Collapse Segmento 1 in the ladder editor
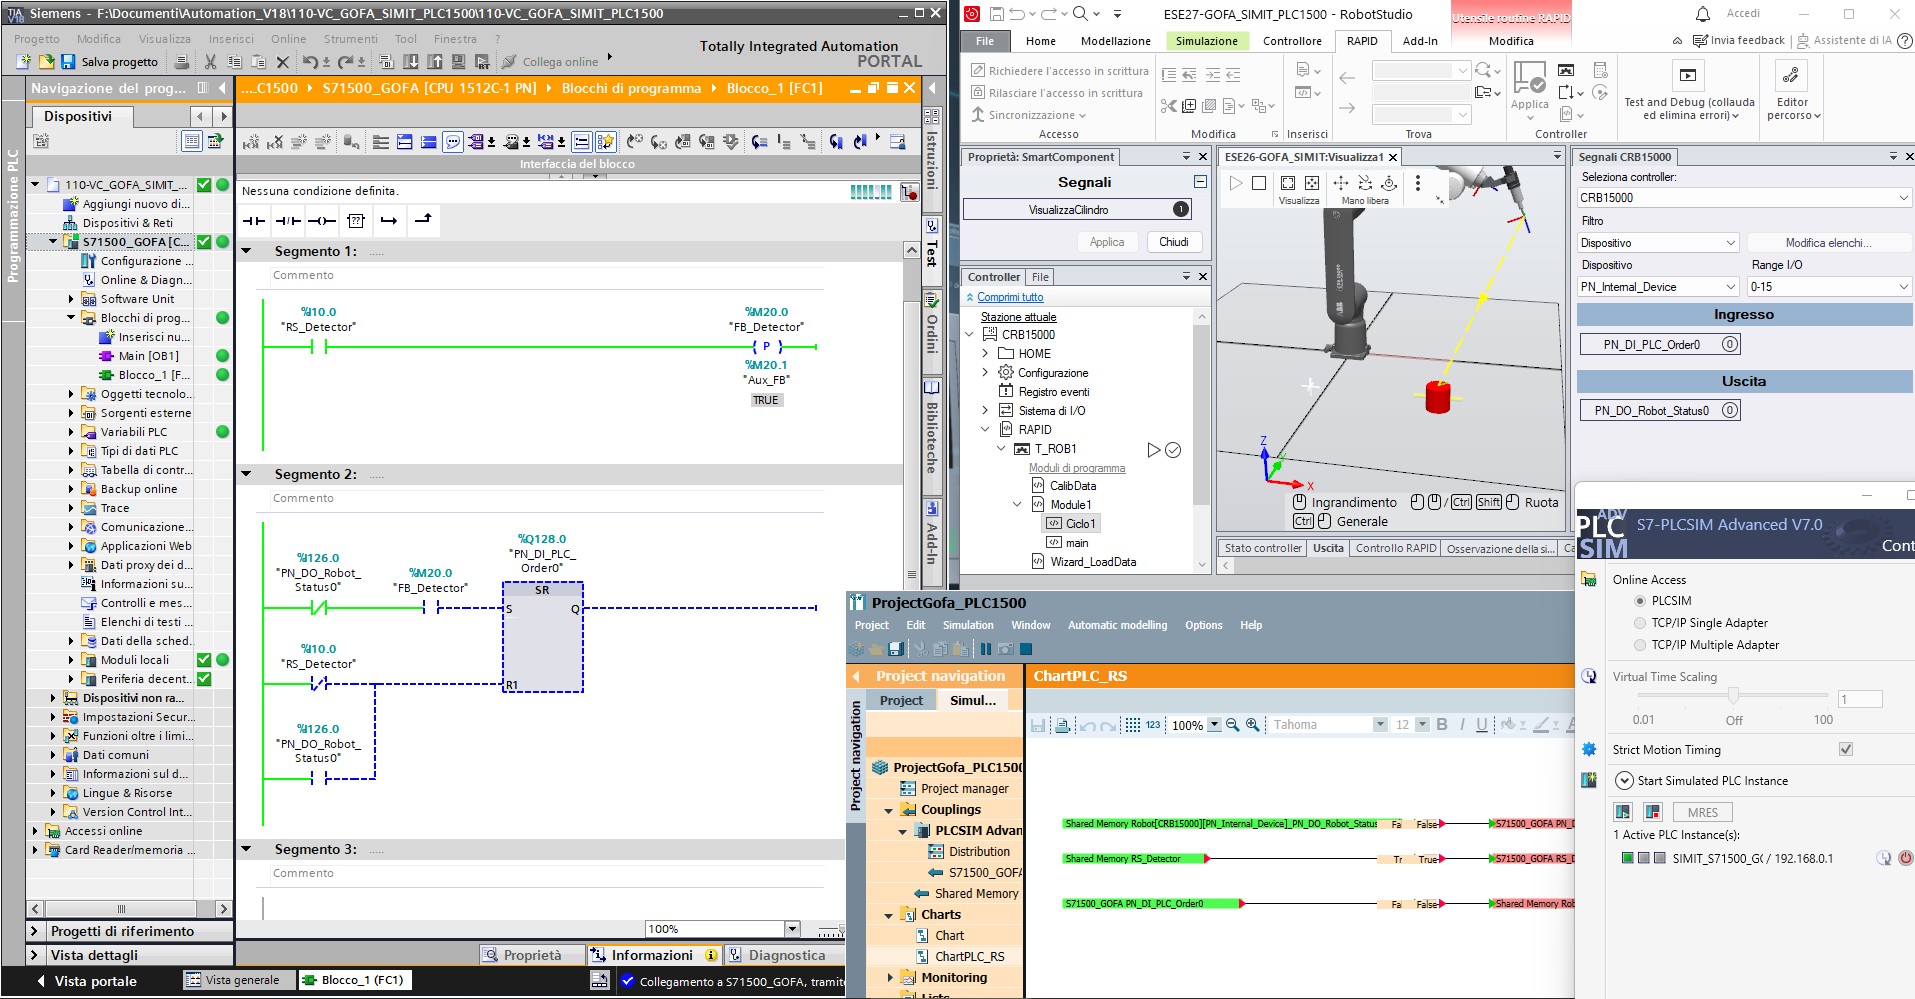Viewport: 1915px width, 999px height. [x=247, y=251]
